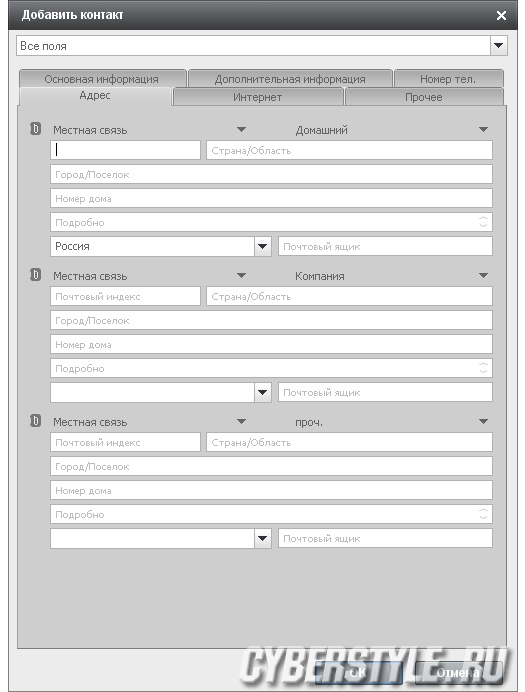Open the empty country dropdown in проч. block
525x692 pixels.
(x=262, y=538)
